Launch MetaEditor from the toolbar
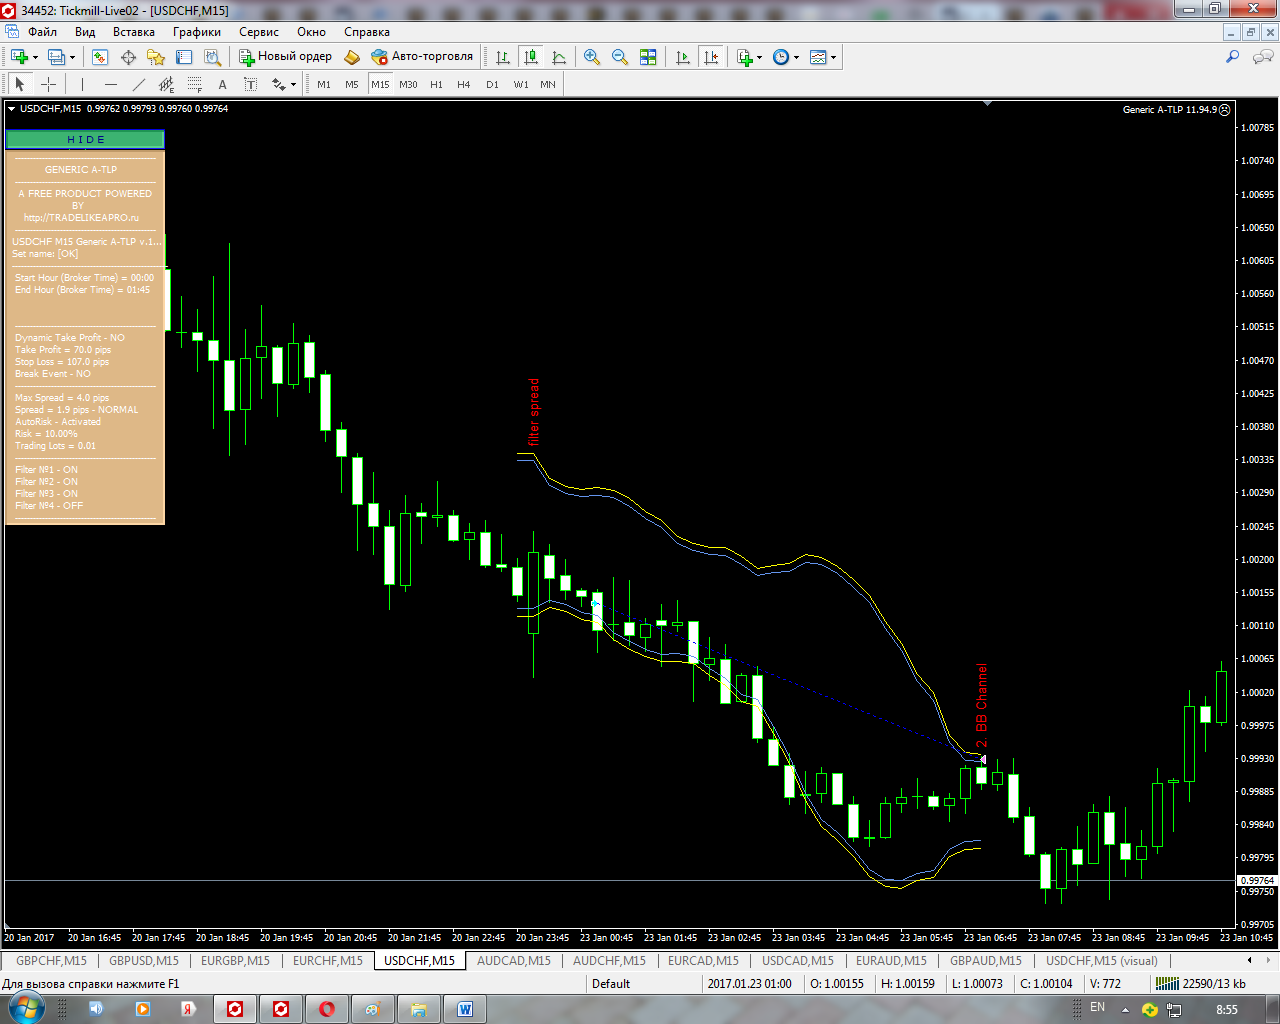This screenshot has width=1280, height=1024. [x=352, y=57]
